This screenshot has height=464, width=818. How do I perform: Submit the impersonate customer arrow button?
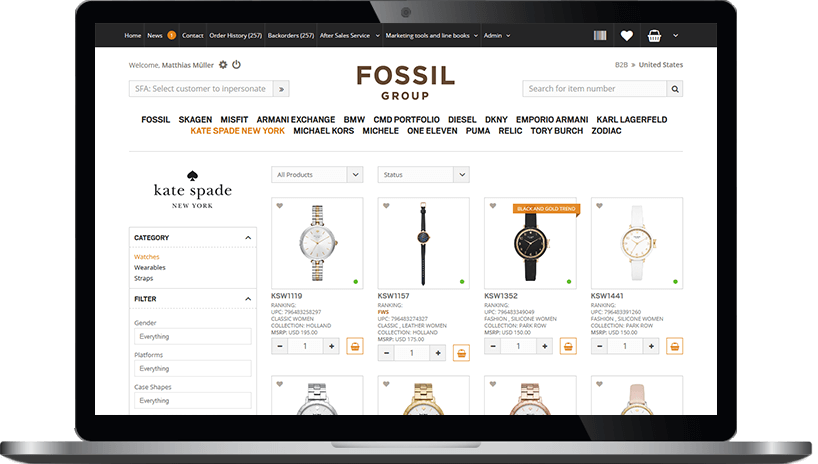pyautogui.click(x=281, y=89)
